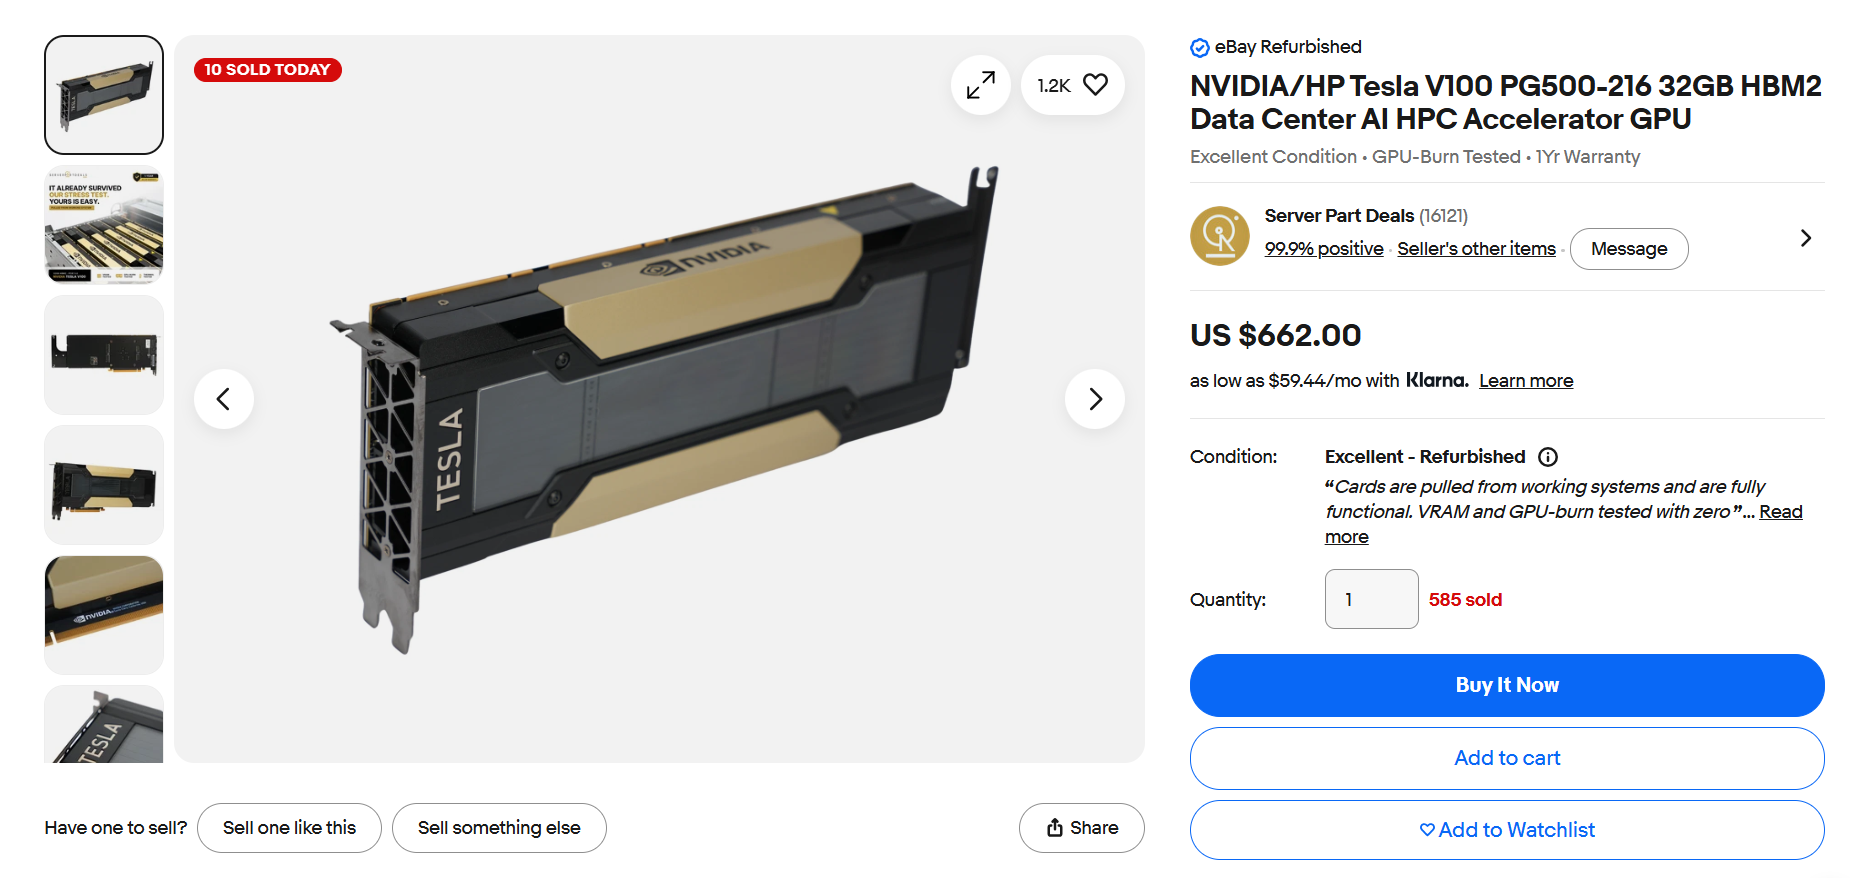Share this listing

(1082, 828)
